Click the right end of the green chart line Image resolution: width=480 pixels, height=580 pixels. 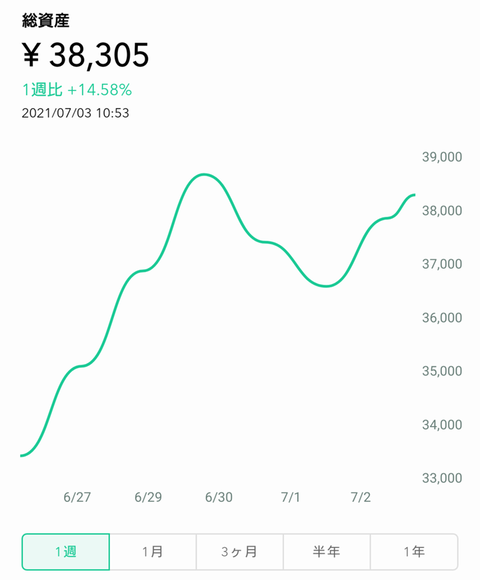(413, 195)
